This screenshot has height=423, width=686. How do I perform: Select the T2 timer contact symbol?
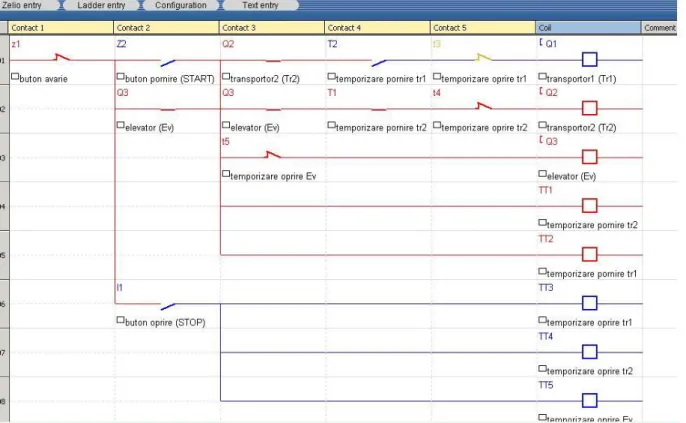pyautogui.click(x=379, y=63)
